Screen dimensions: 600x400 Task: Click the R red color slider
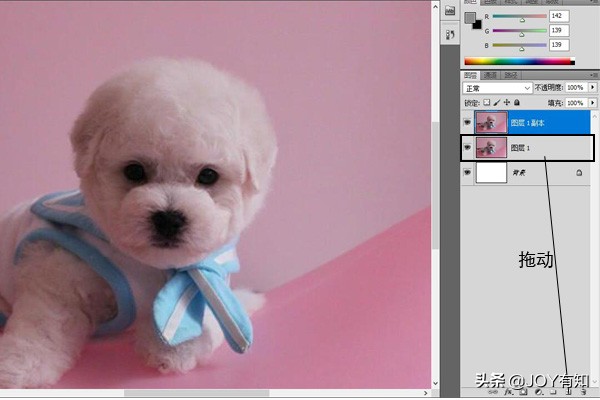point(520,16)
